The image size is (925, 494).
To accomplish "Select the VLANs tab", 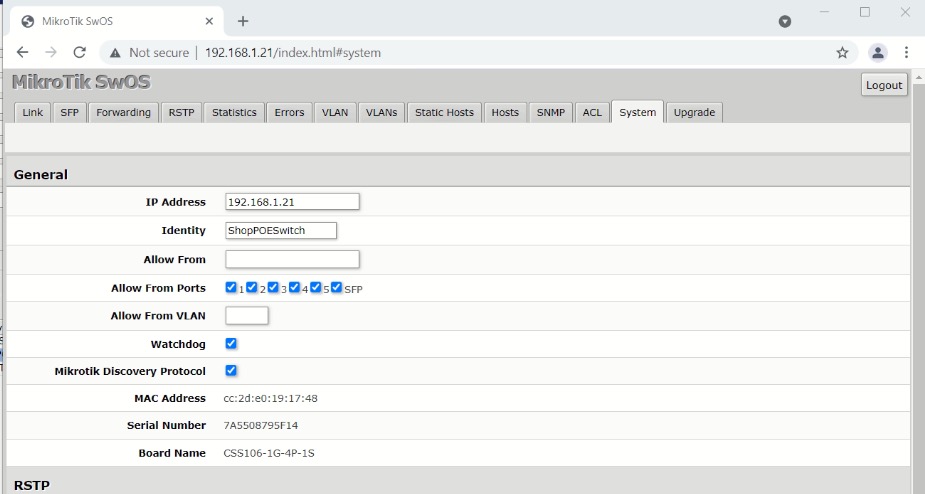I will (381, 112).
